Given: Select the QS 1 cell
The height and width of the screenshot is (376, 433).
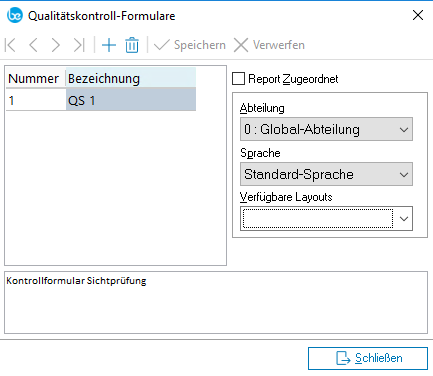Looking at the screenshot, I should [131, 100].
